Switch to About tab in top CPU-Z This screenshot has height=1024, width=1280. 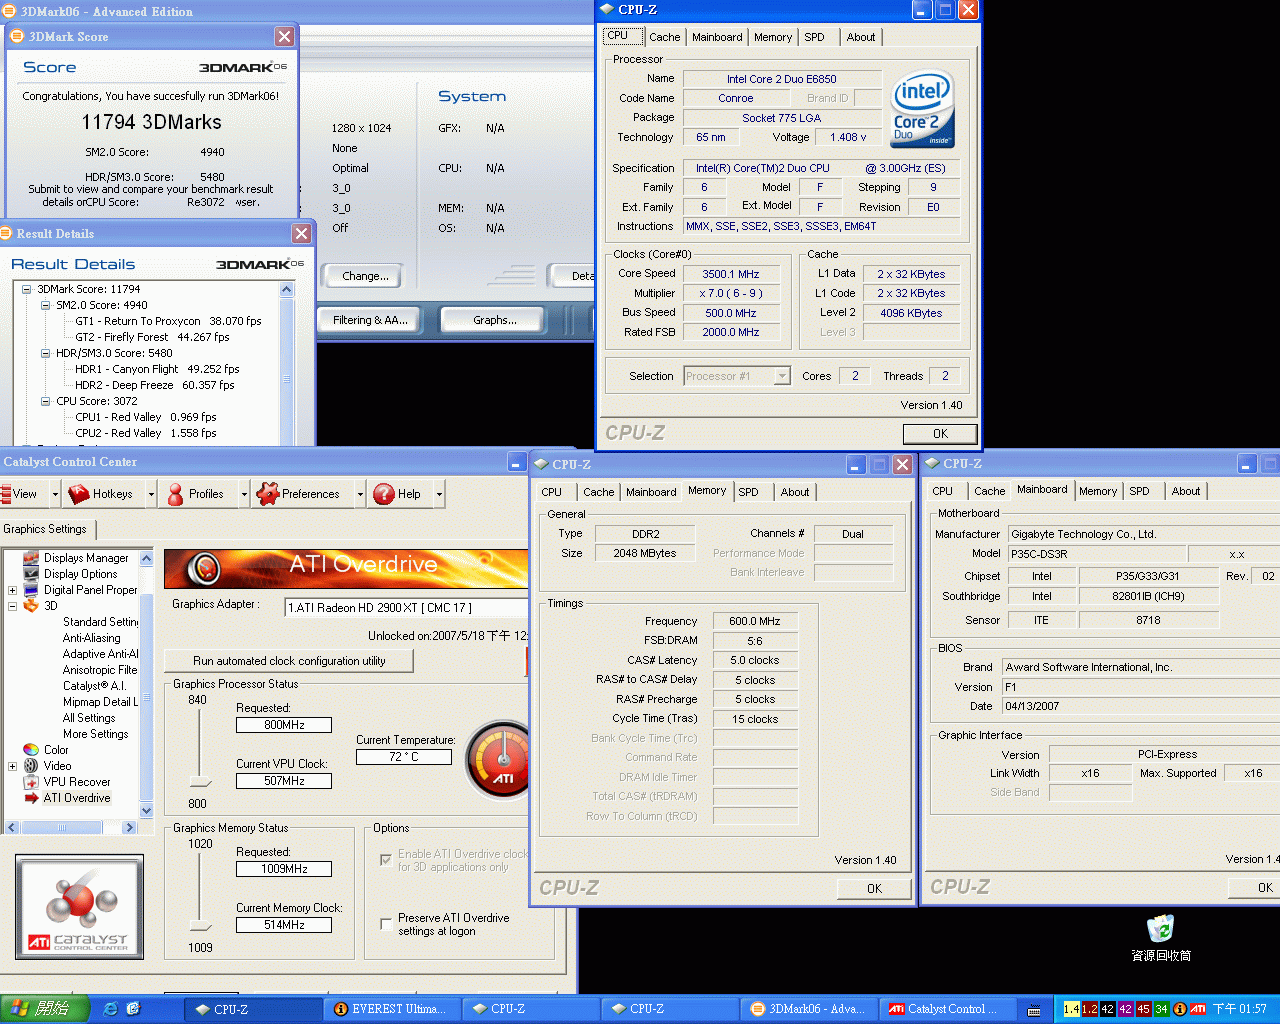tap(860, 37)
